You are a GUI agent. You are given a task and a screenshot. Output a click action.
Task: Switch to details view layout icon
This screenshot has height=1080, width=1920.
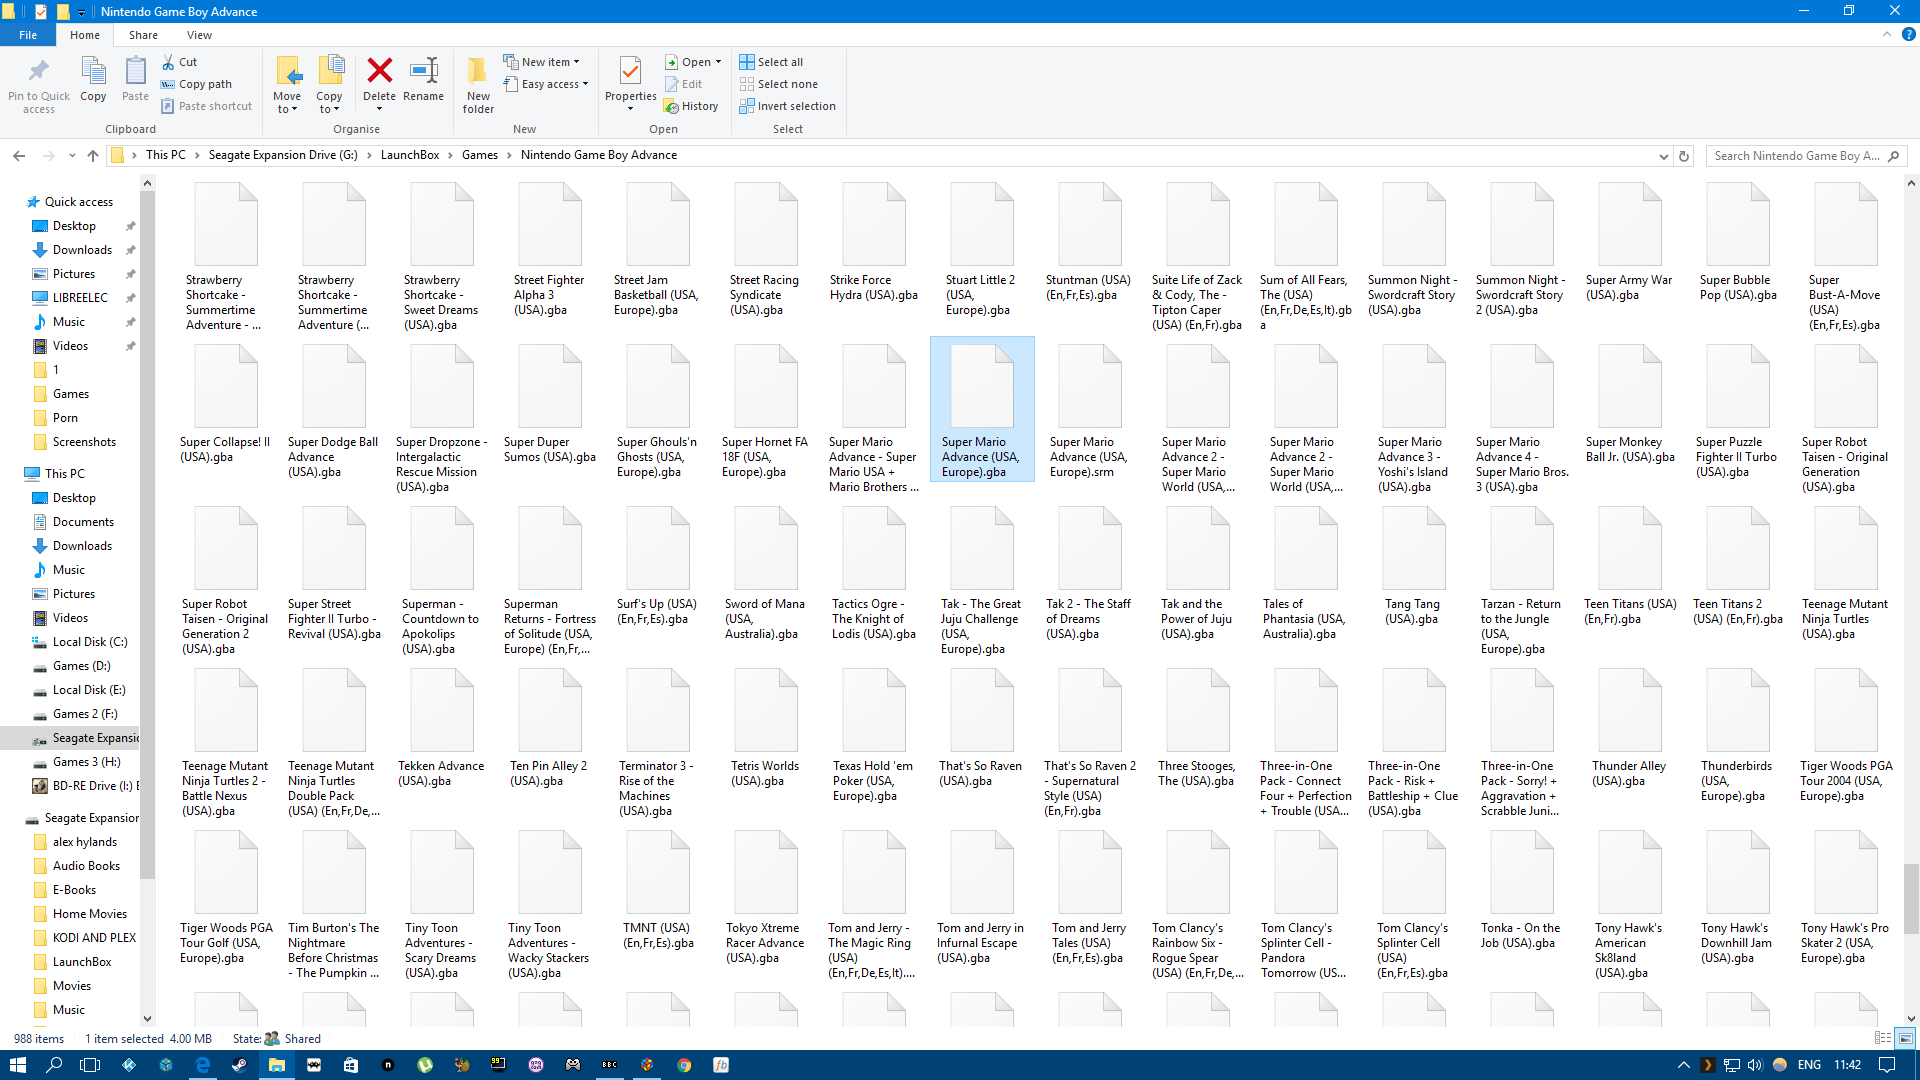[x=1883, y=1039]
